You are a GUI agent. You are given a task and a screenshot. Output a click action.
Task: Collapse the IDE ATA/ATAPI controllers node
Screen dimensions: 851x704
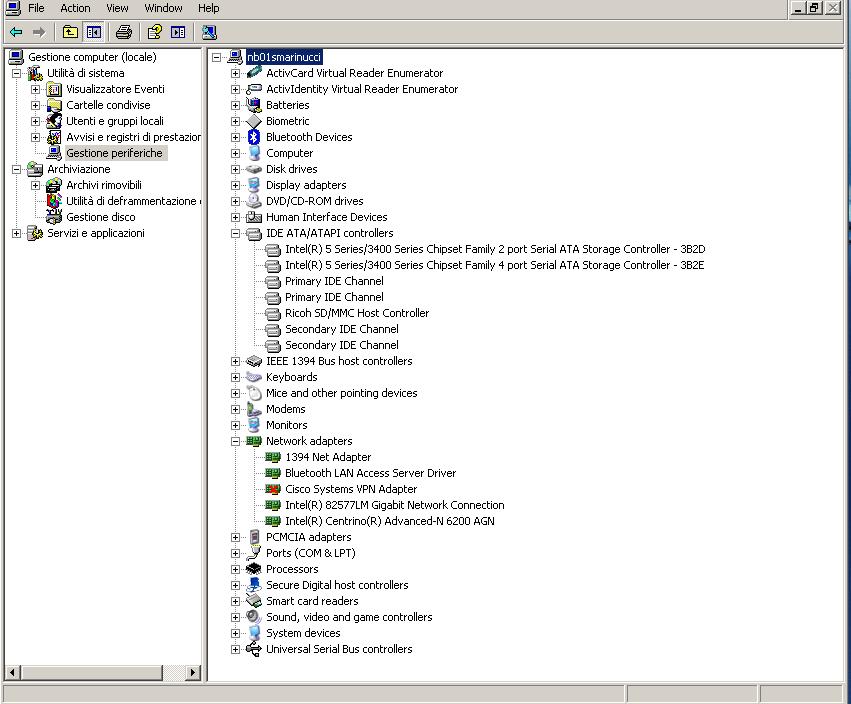(x=236, y=233)
